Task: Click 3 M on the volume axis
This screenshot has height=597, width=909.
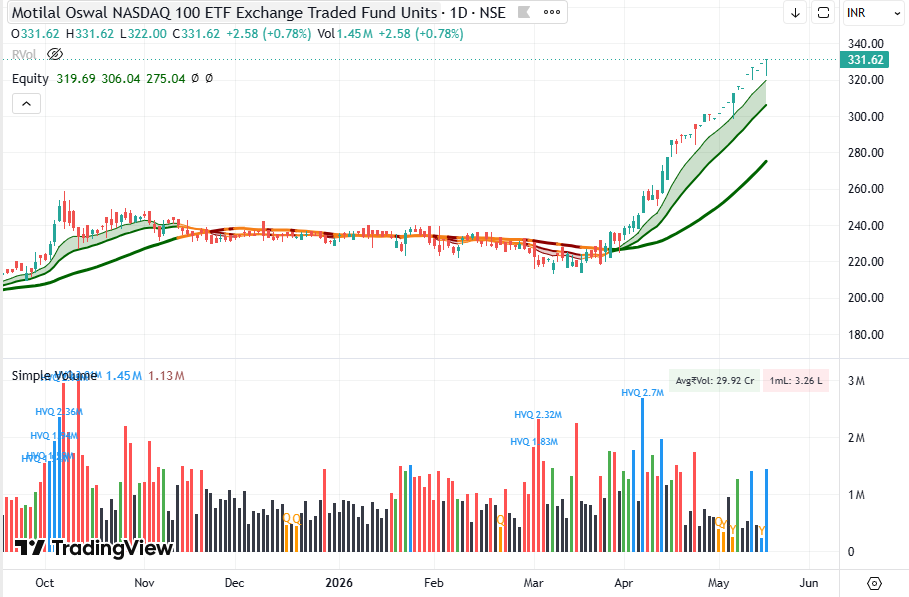Action: tap(856, 381)
